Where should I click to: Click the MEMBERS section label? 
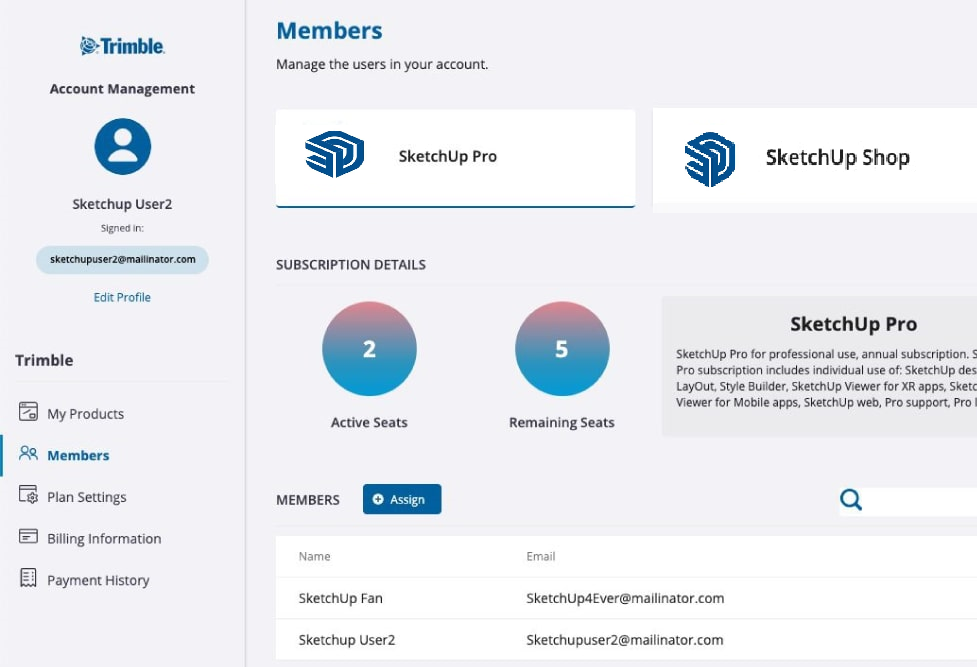(308, 500)
